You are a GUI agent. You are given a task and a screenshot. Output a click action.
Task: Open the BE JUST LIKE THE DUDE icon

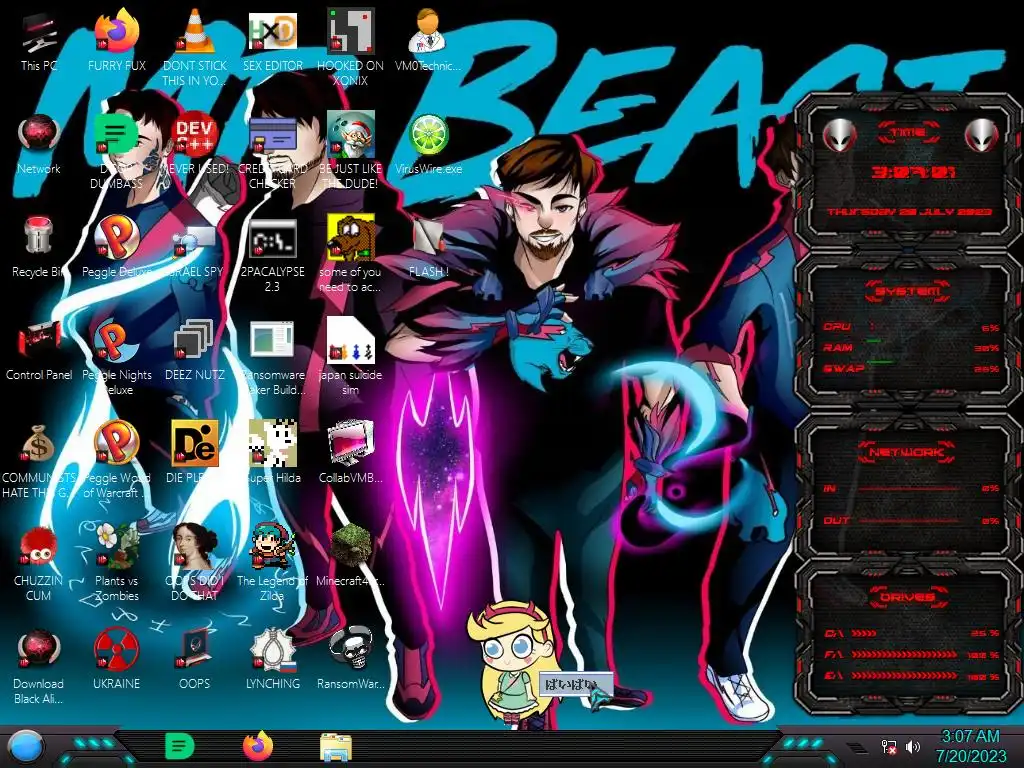click(x=350, y=135)
